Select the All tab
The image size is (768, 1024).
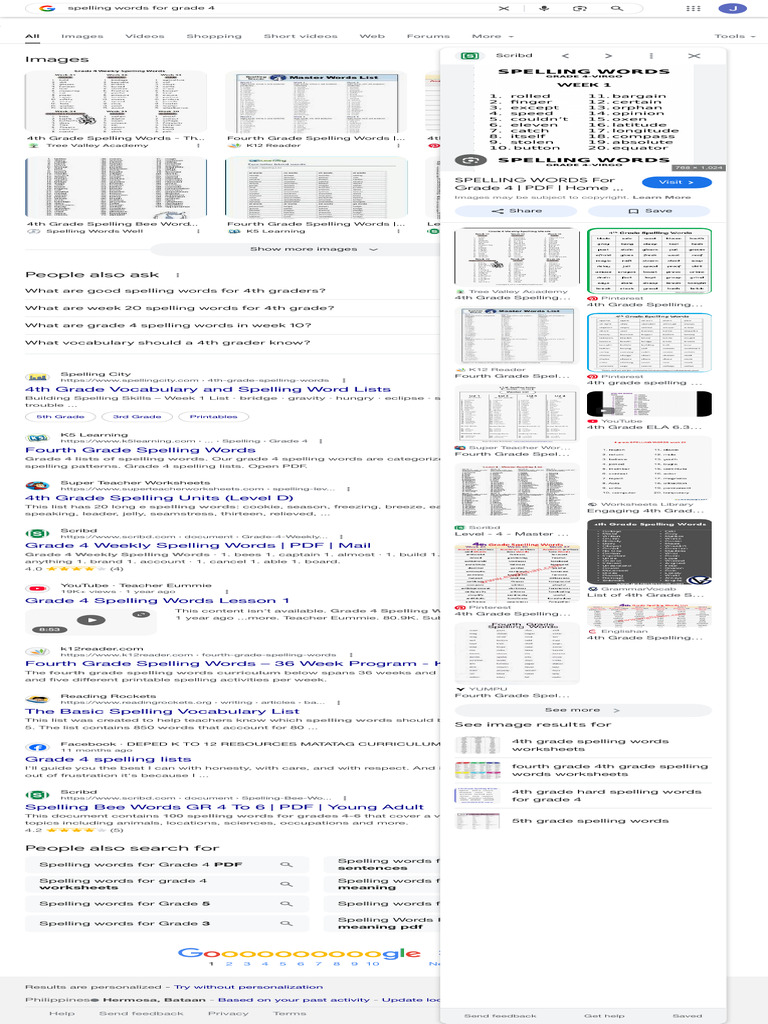[x=33, y=37]
